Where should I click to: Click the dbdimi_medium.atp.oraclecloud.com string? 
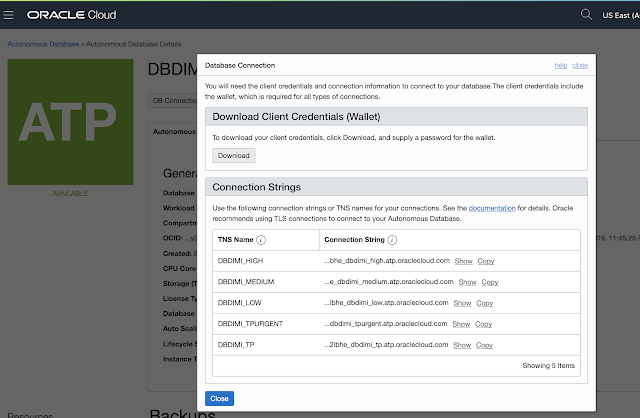[x=389, y=282]
